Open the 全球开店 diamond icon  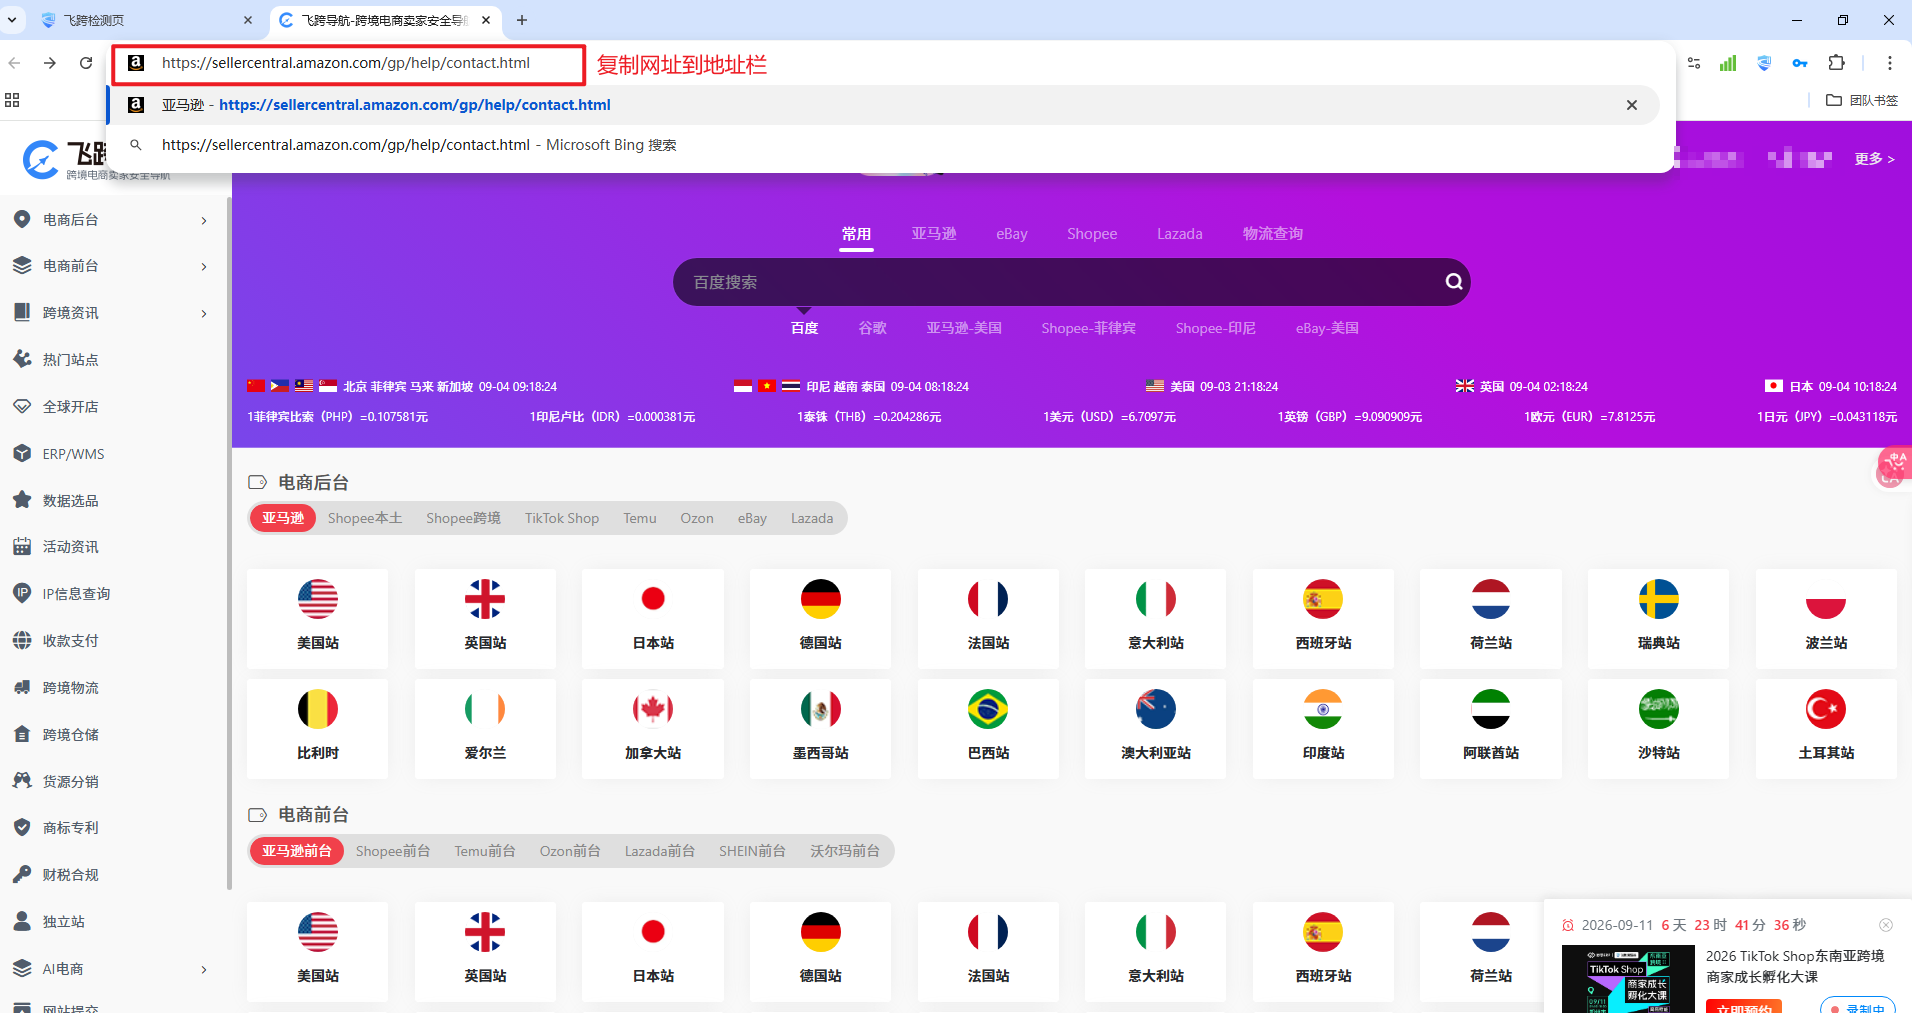(22, 406)
